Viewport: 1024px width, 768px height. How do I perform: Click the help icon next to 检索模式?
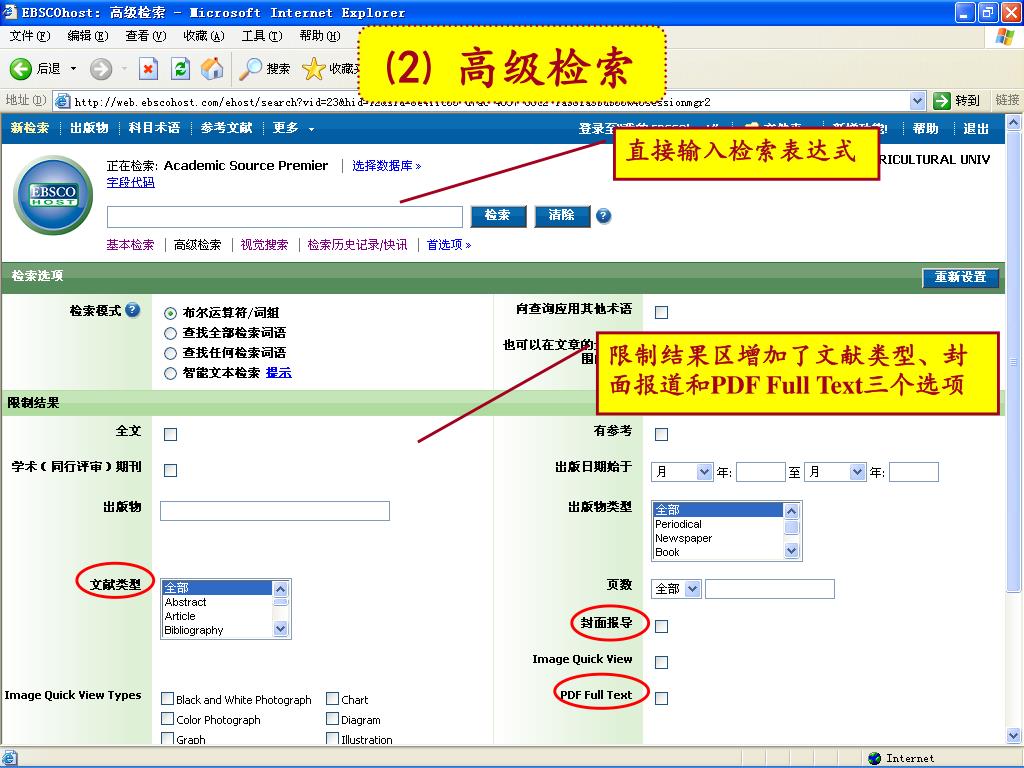tap(133, 310)
